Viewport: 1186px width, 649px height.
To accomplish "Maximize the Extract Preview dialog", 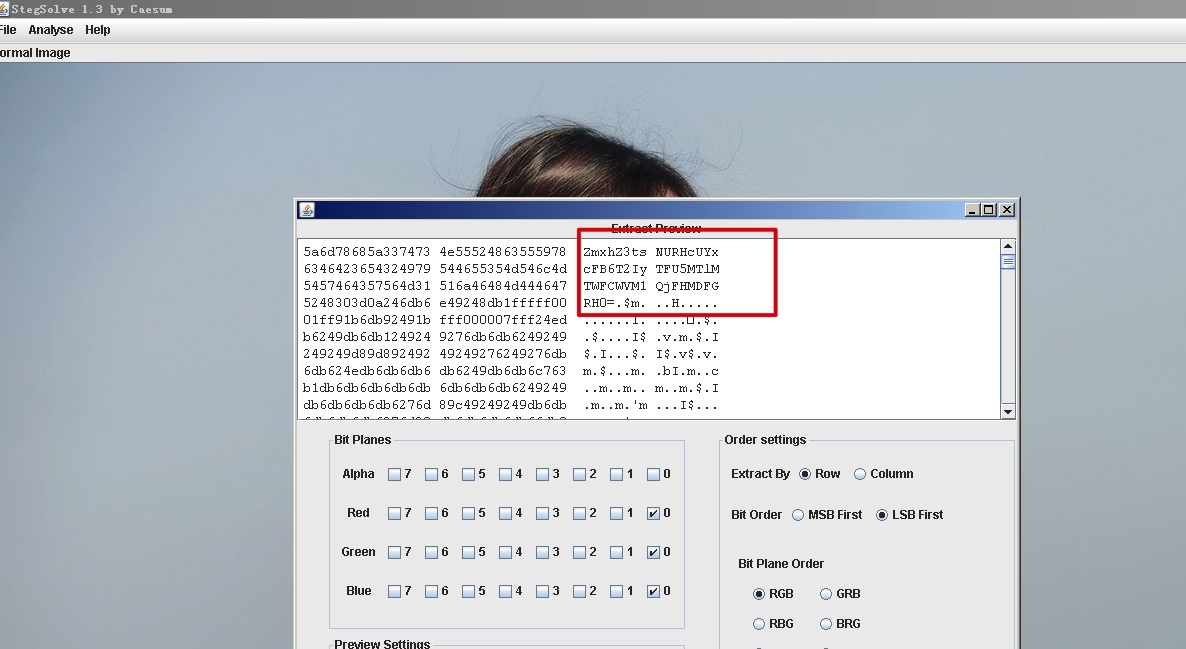I will coord(989,210).
